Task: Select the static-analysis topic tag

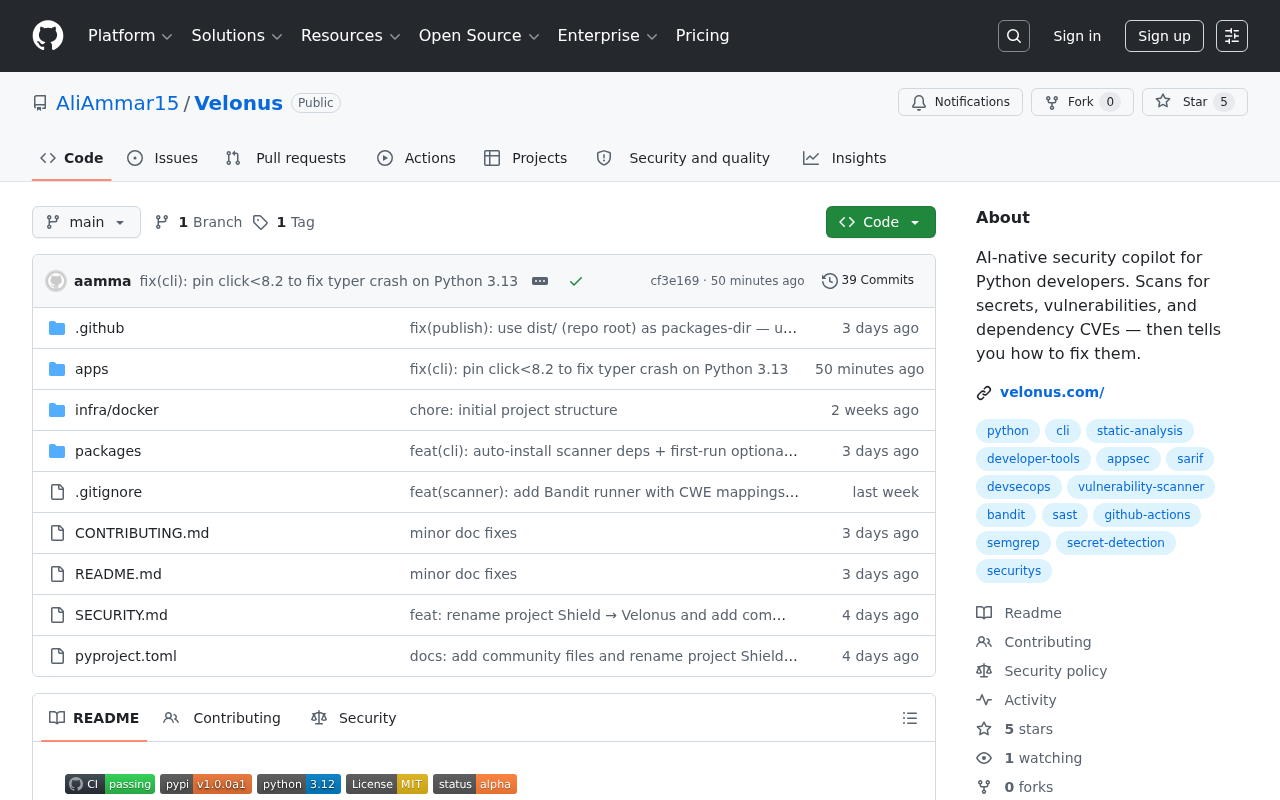Action: (1140, 431)
